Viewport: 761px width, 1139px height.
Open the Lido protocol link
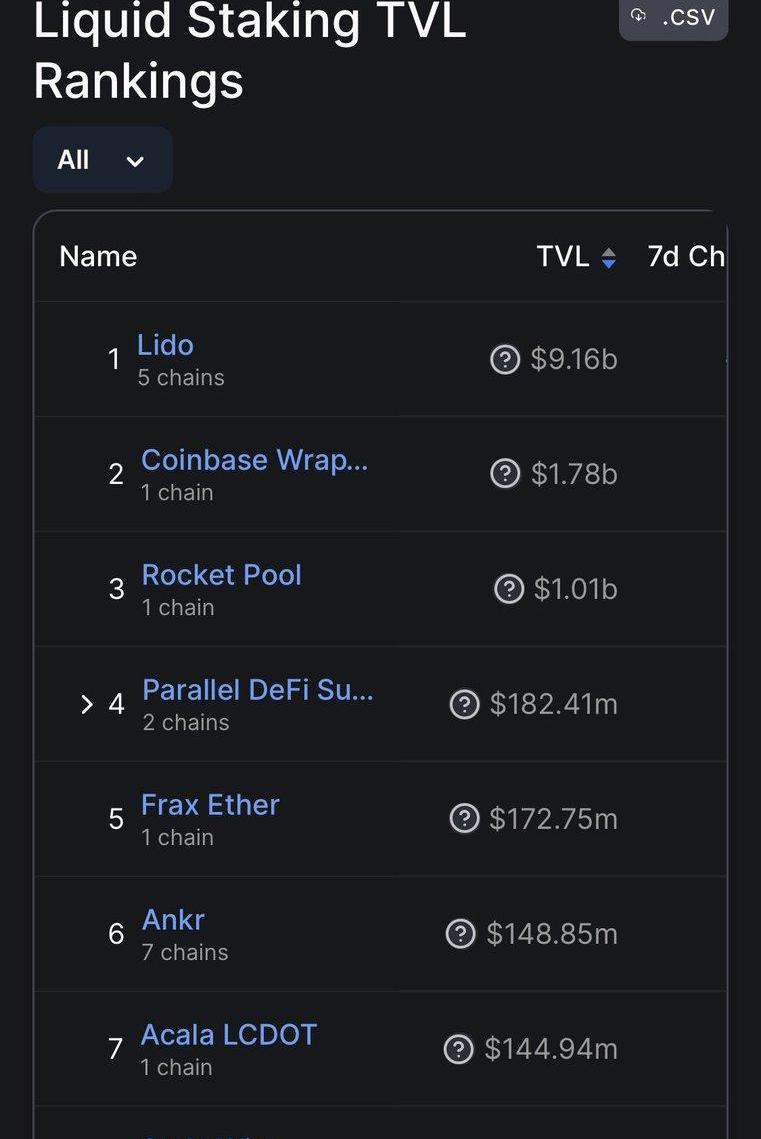165,345
